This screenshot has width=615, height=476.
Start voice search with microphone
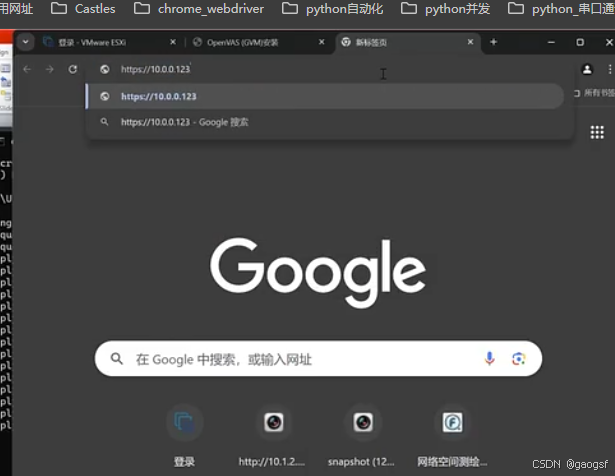(x=489, y=358)
